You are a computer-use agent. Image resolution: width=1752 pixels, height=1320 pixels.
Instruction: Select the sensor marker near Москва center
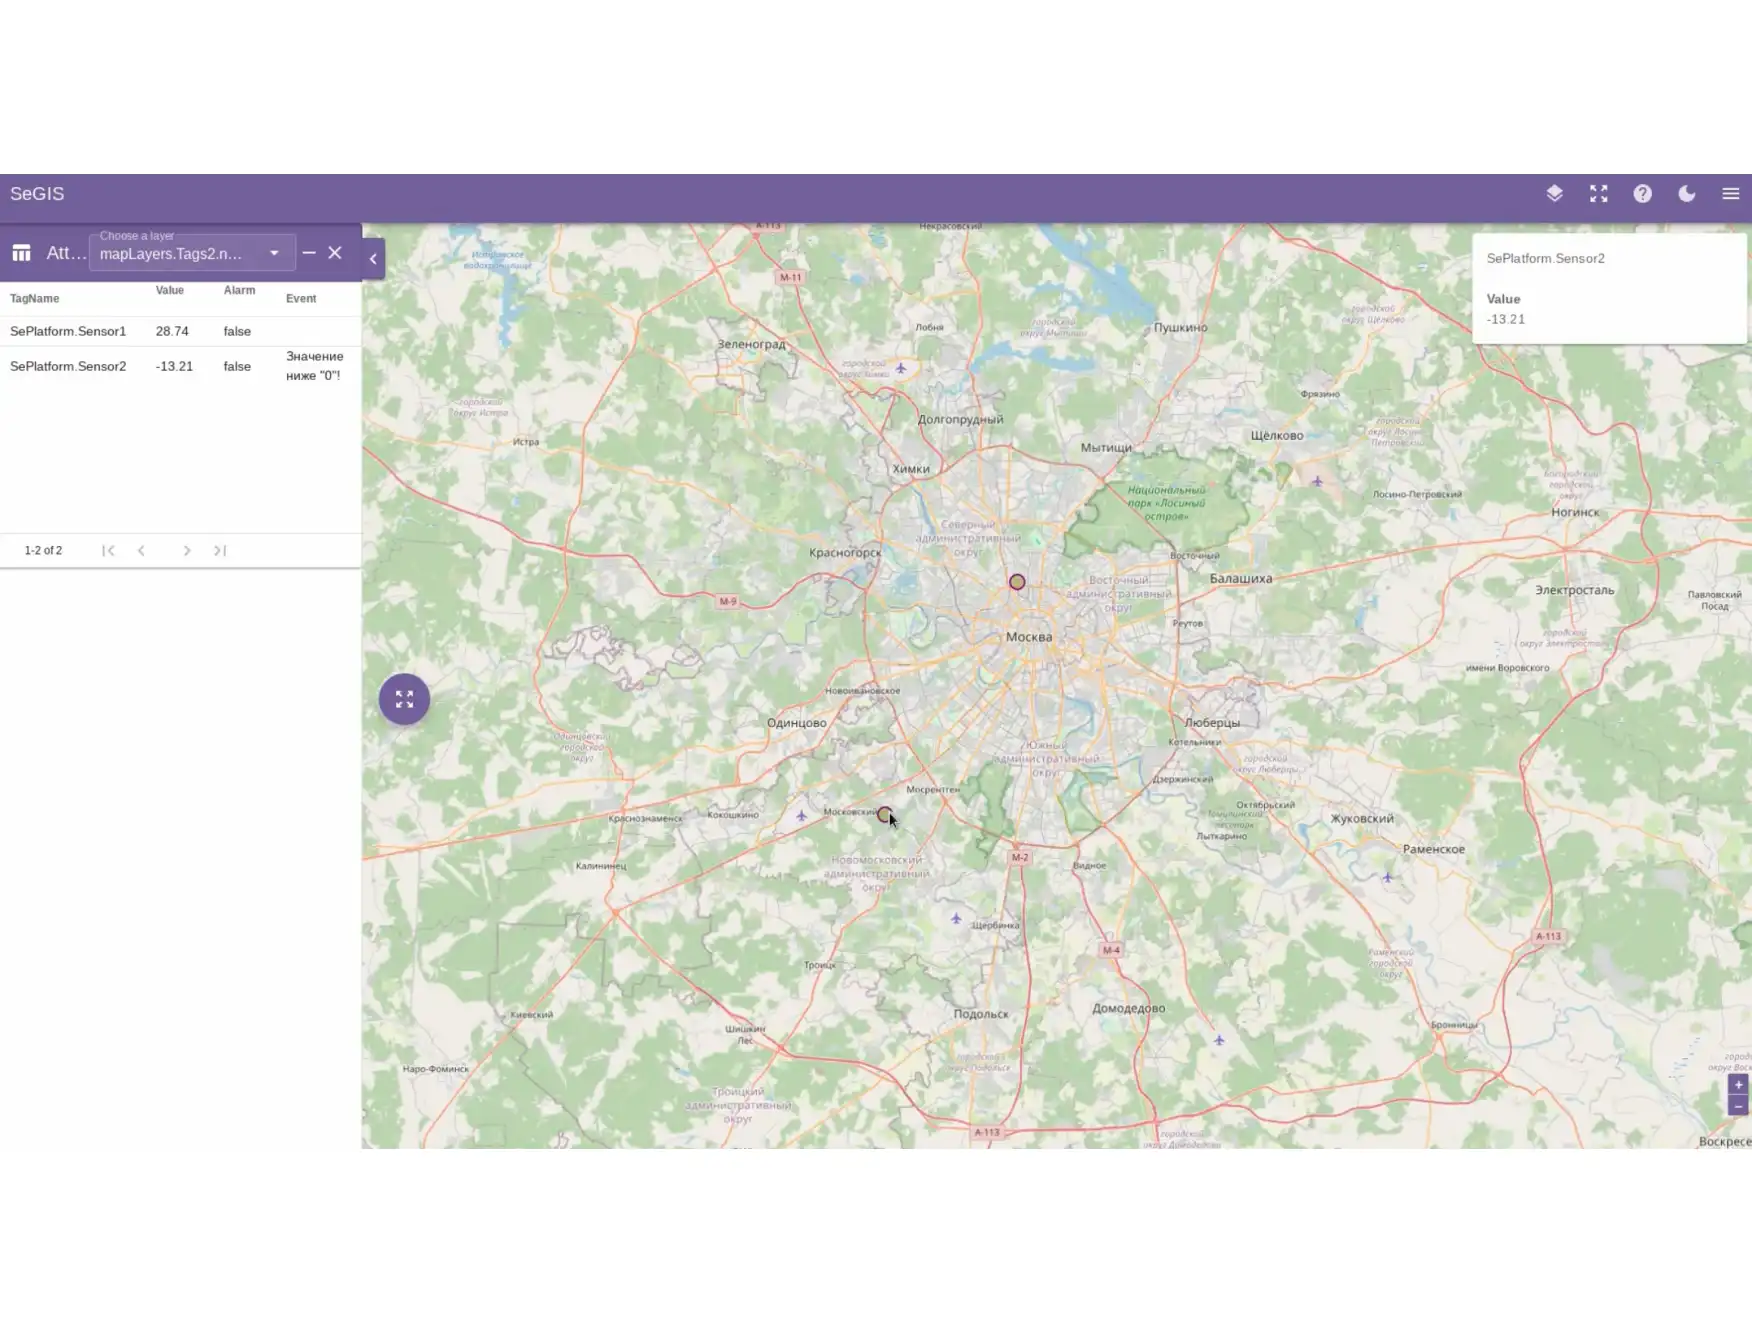1016,580
